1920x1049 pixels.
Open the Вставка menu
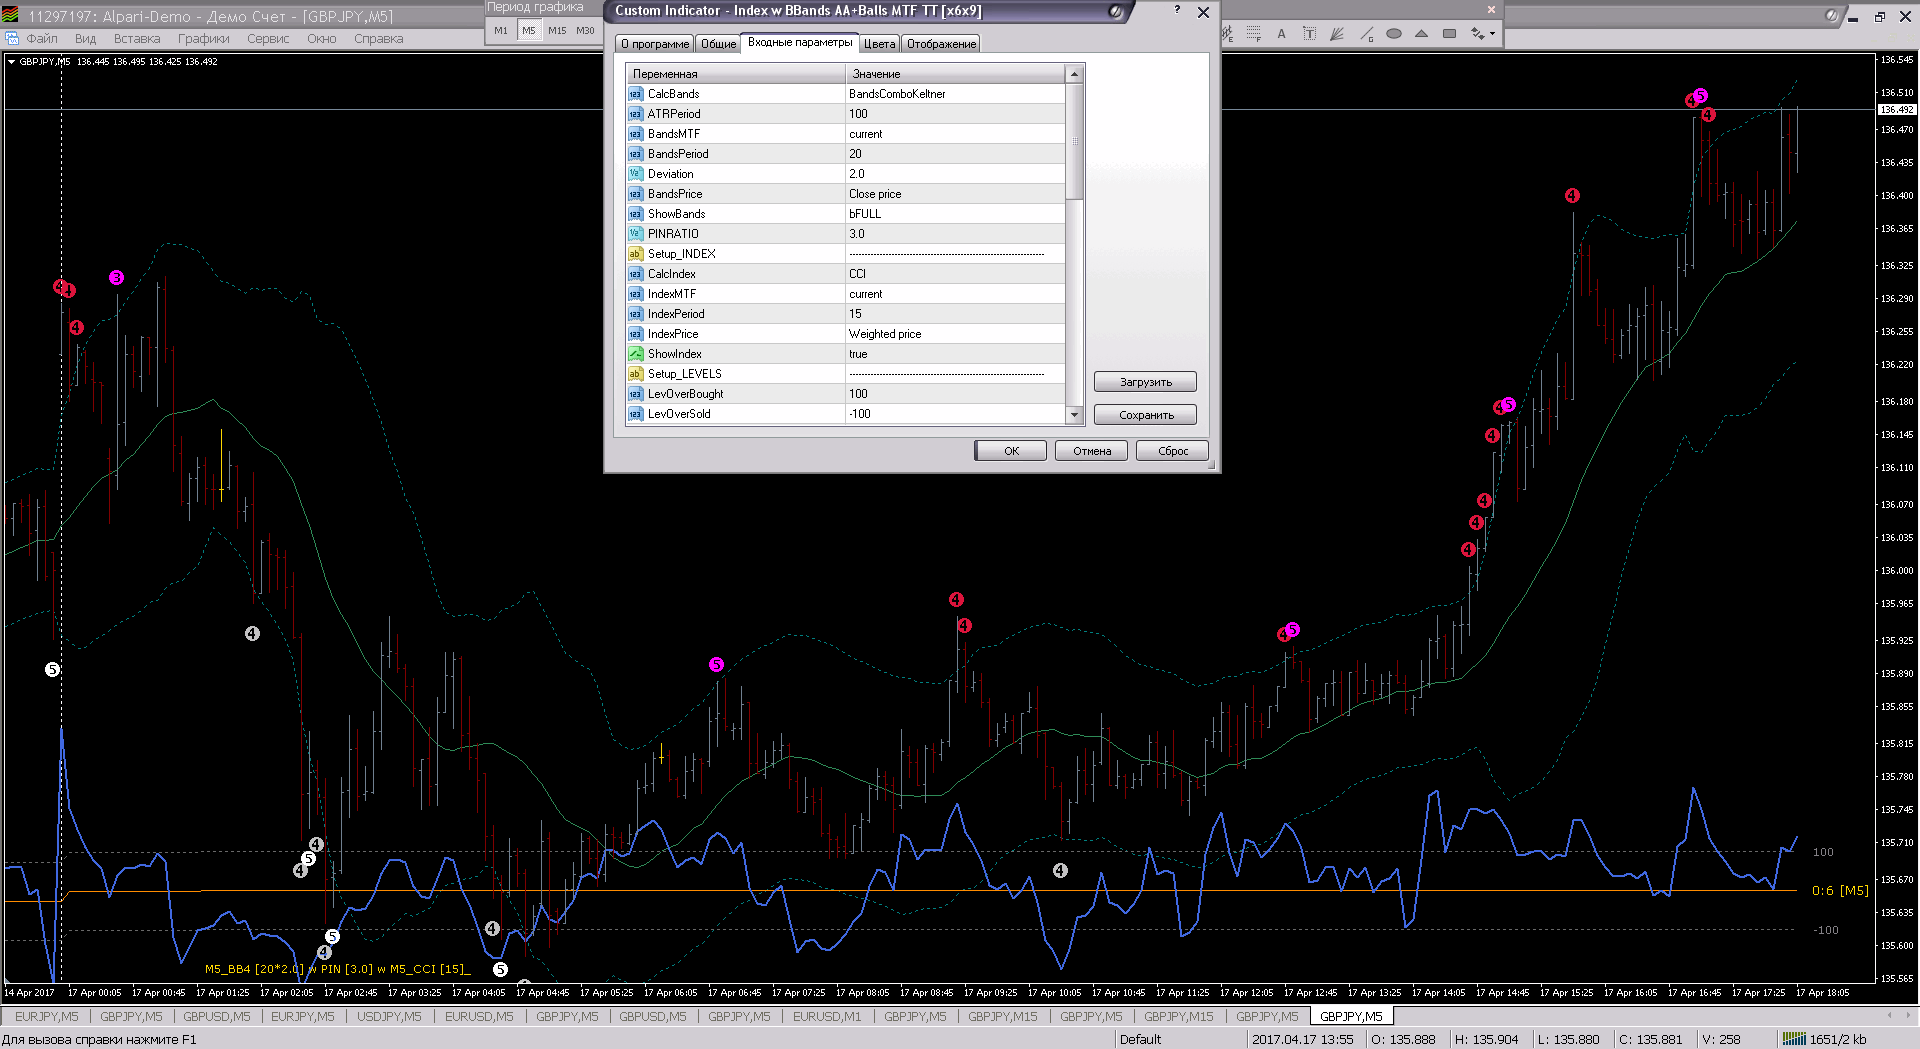tap(137, 39)
